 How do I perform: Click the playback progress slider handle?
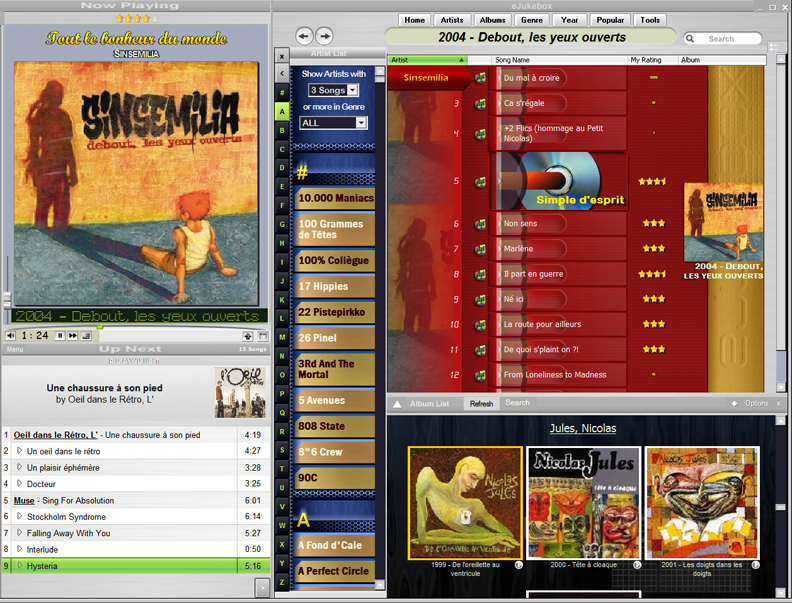99,327
